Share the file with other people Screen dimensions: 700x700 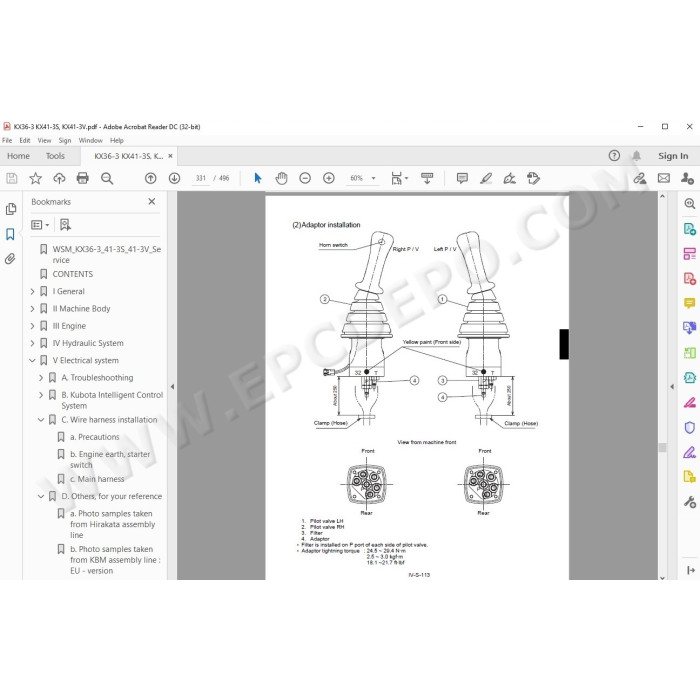click(687, 179)
